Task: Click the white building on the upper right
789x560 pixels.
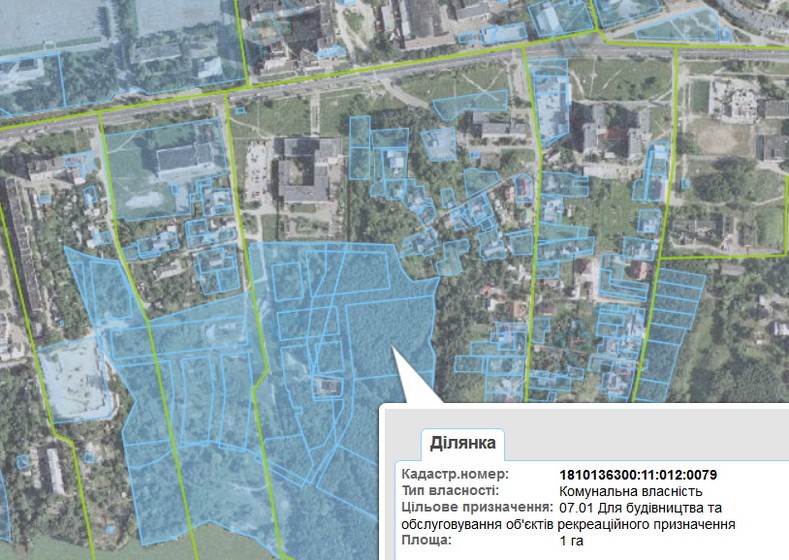Action: point(738,100)
